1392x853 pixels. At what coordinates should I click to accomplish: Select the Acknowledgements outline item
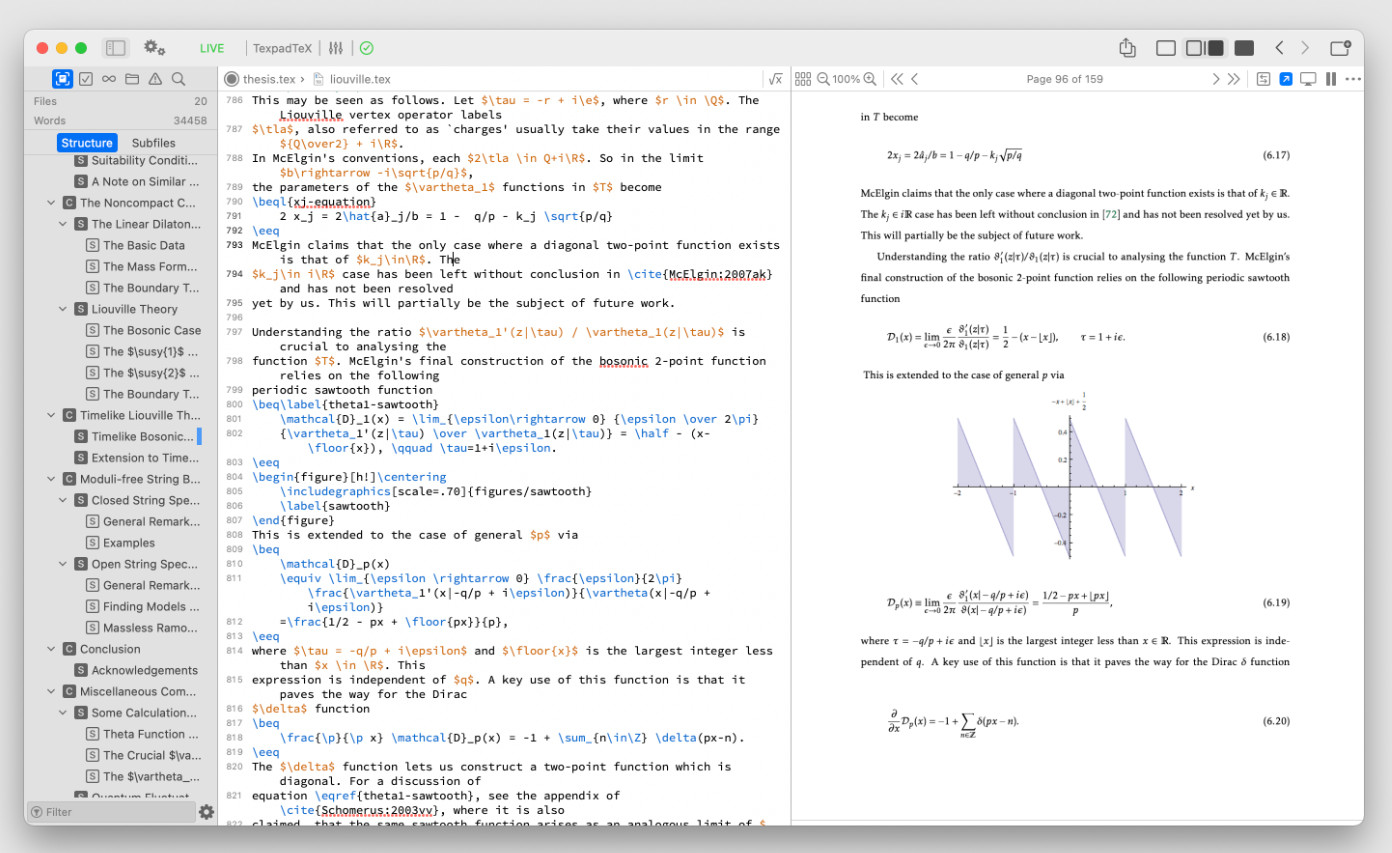click(x=135, y=670)
